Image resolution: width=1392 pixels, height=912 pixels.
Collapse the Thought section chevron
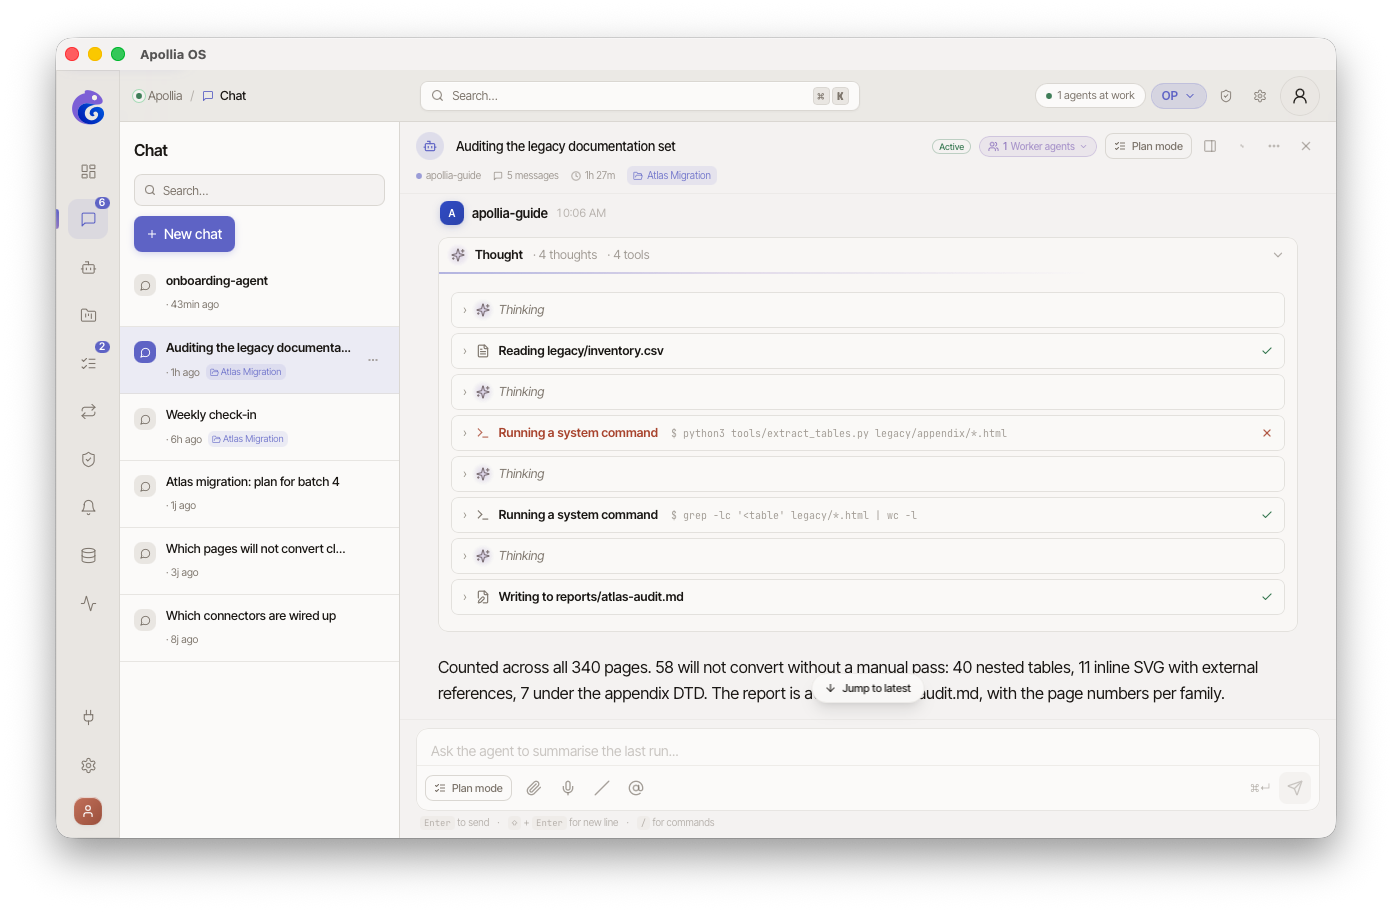tap(1278, 255)
